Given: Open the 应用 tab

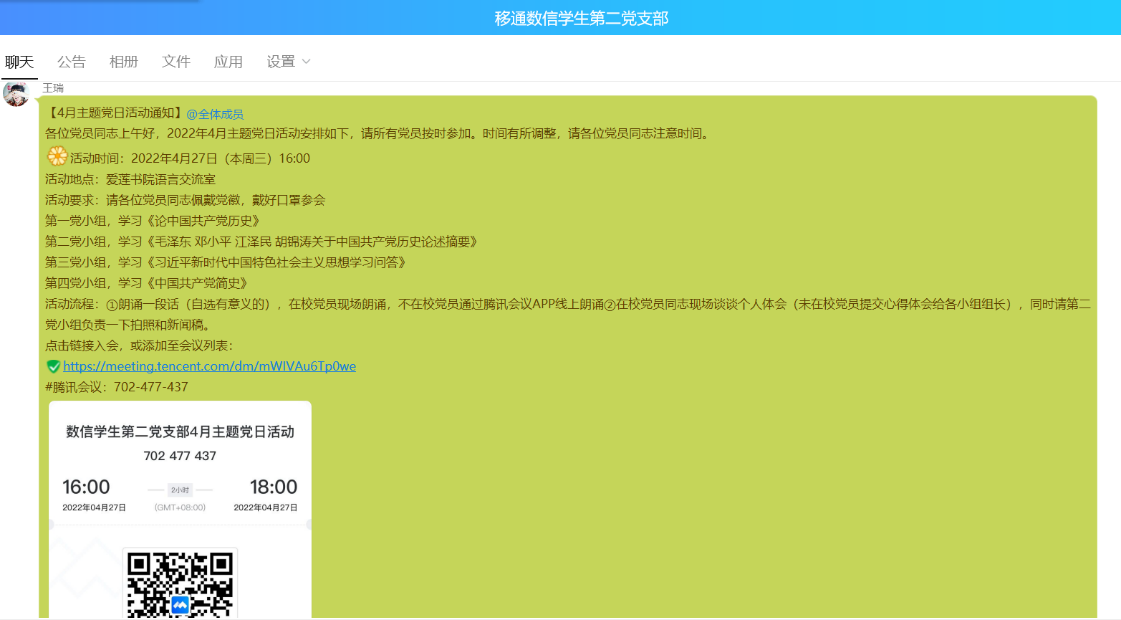Looking at the screenshot, I should (228, 62).
